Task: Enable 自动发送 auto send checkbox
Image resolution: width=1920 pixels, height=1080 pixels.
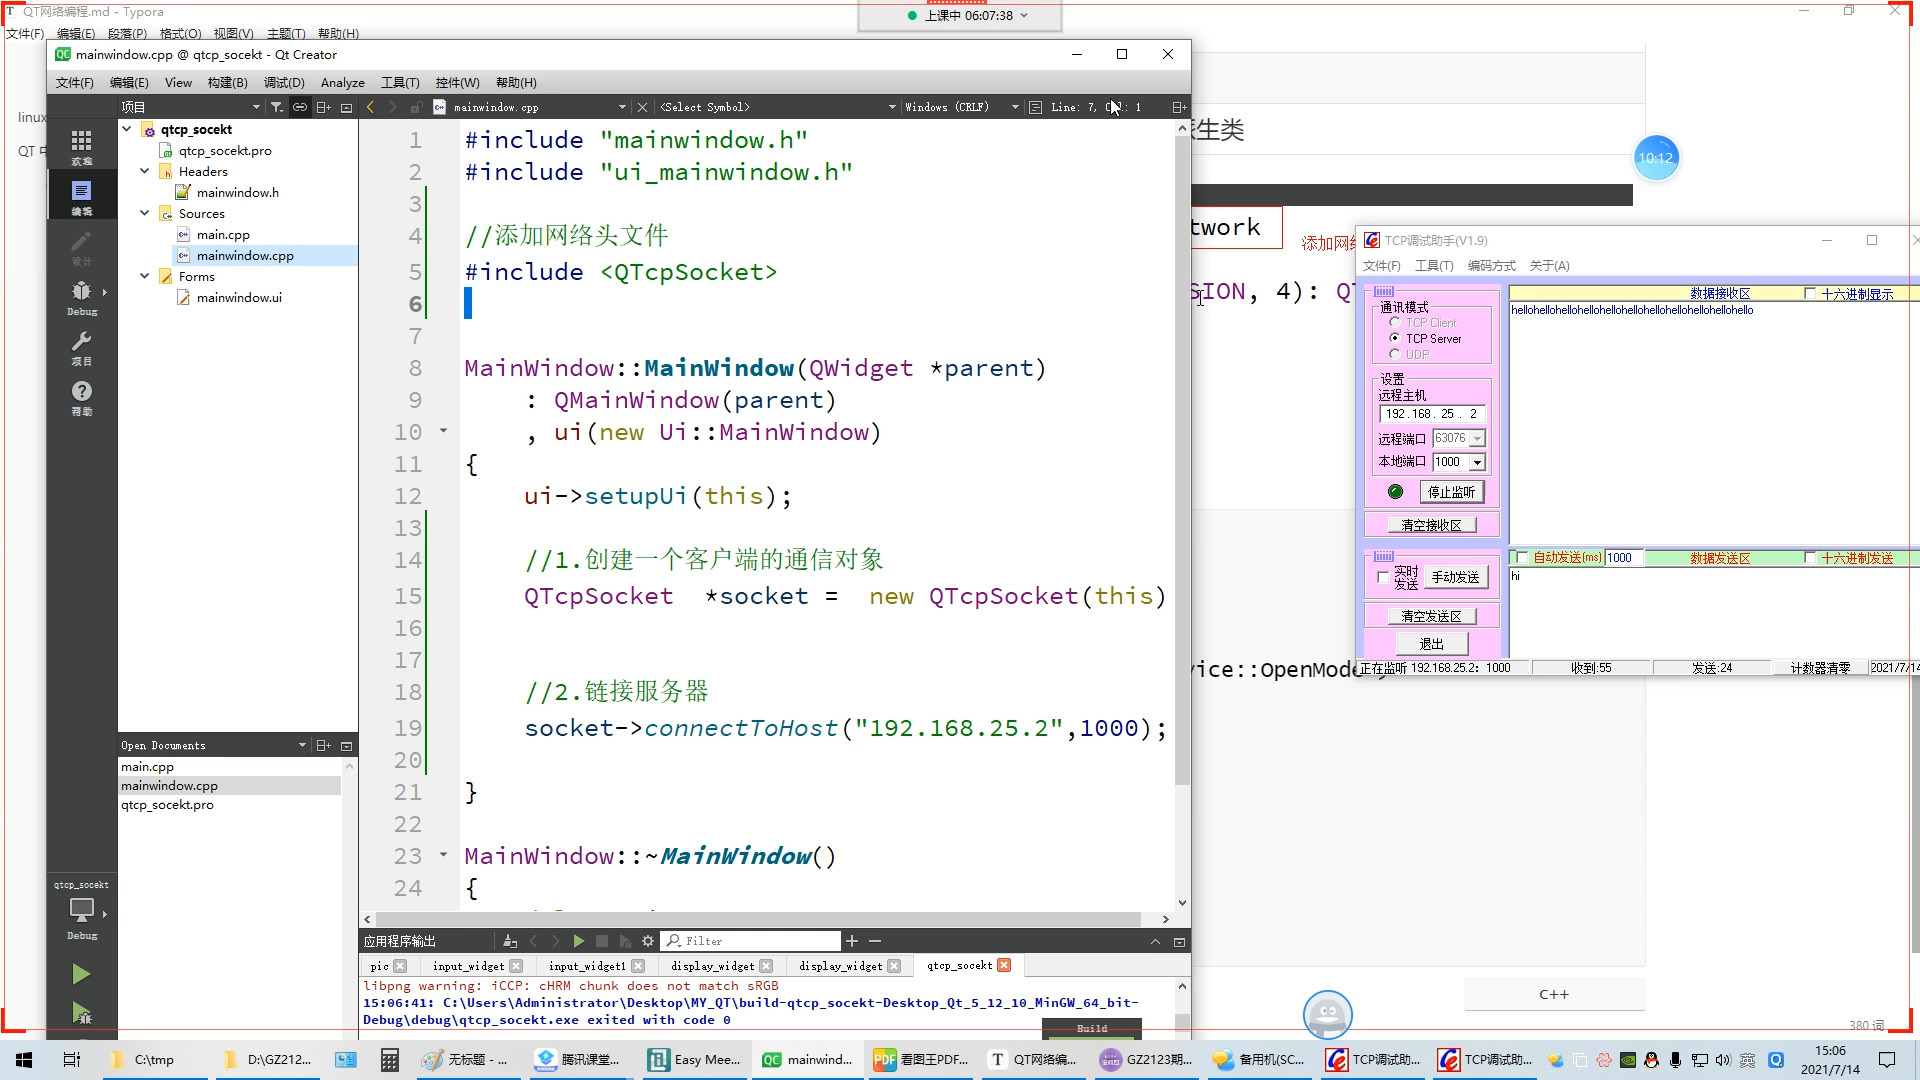Action: pos(1522,557)
